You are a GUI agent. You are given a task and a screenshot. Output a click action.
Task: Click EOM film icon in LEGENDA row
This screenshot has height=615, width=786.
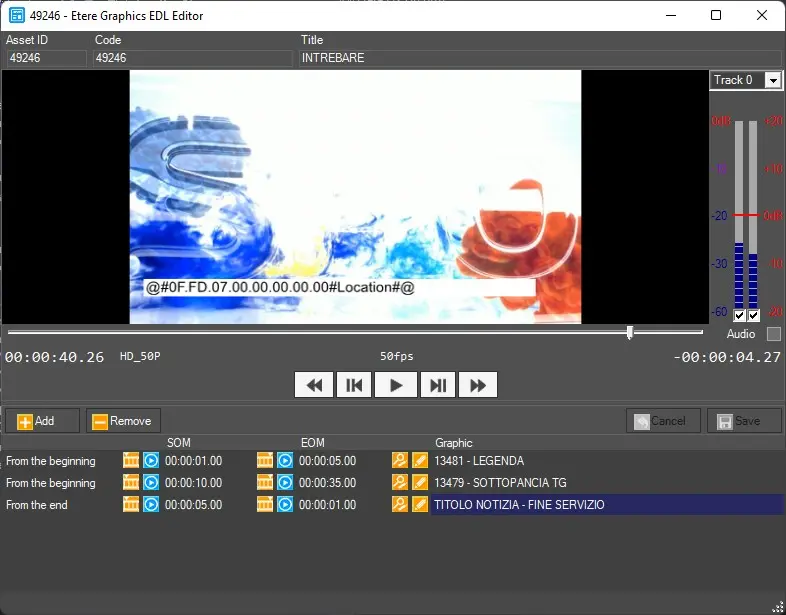265,461
